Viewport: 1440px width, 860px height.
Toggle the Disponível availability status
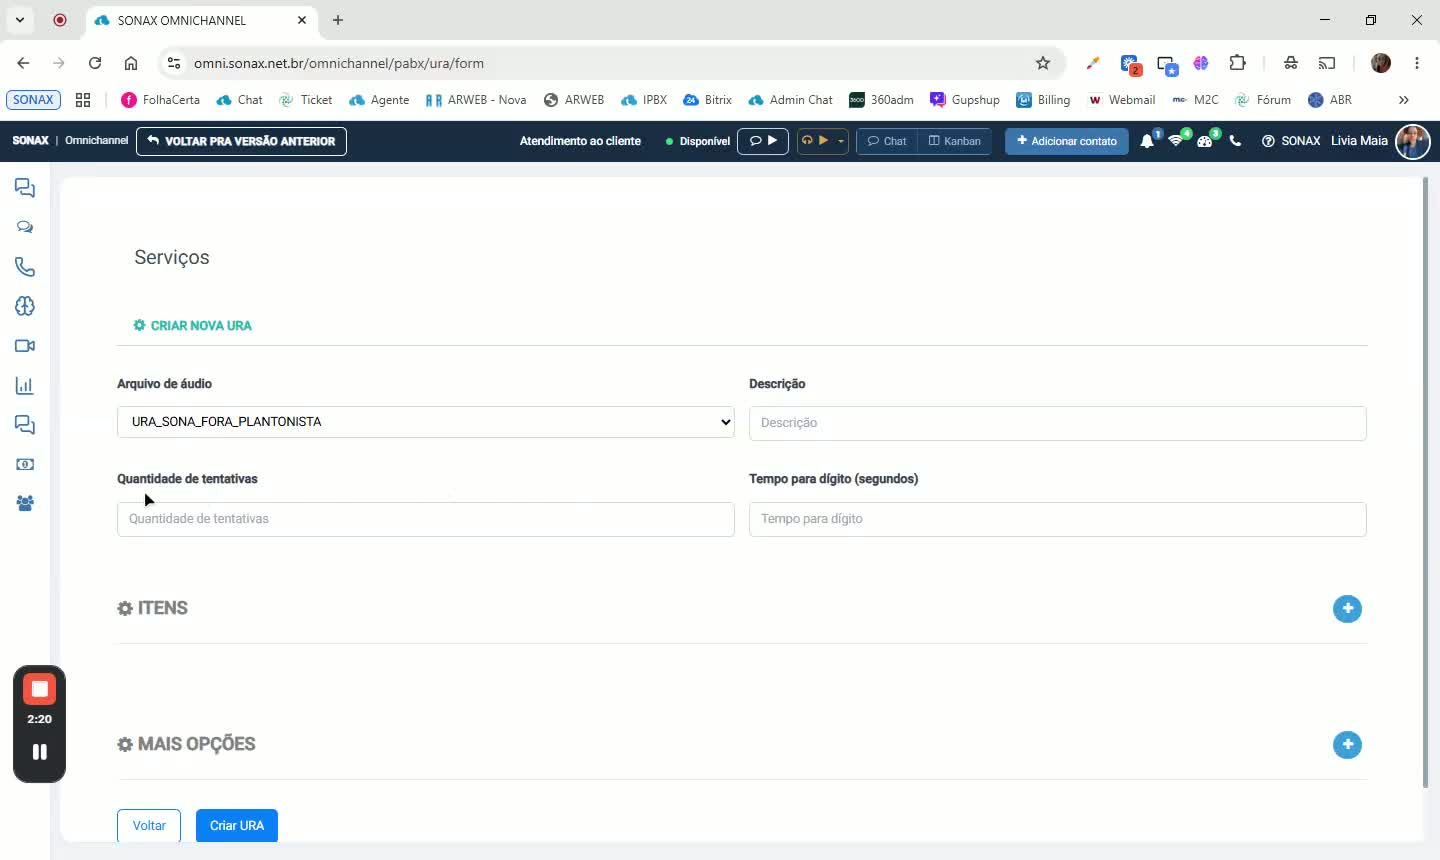(x=698, y=141)
